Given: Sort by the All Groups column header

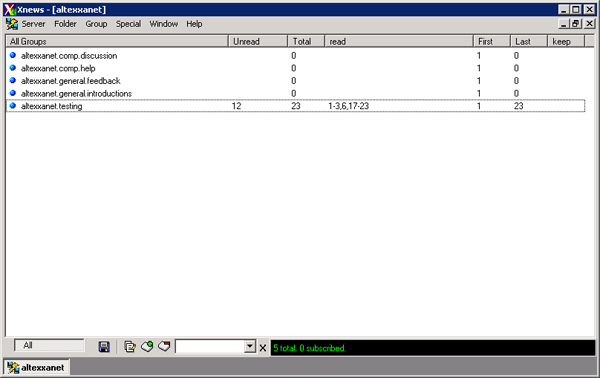Looking at the screenshot, I should click(x=117, y=41).
